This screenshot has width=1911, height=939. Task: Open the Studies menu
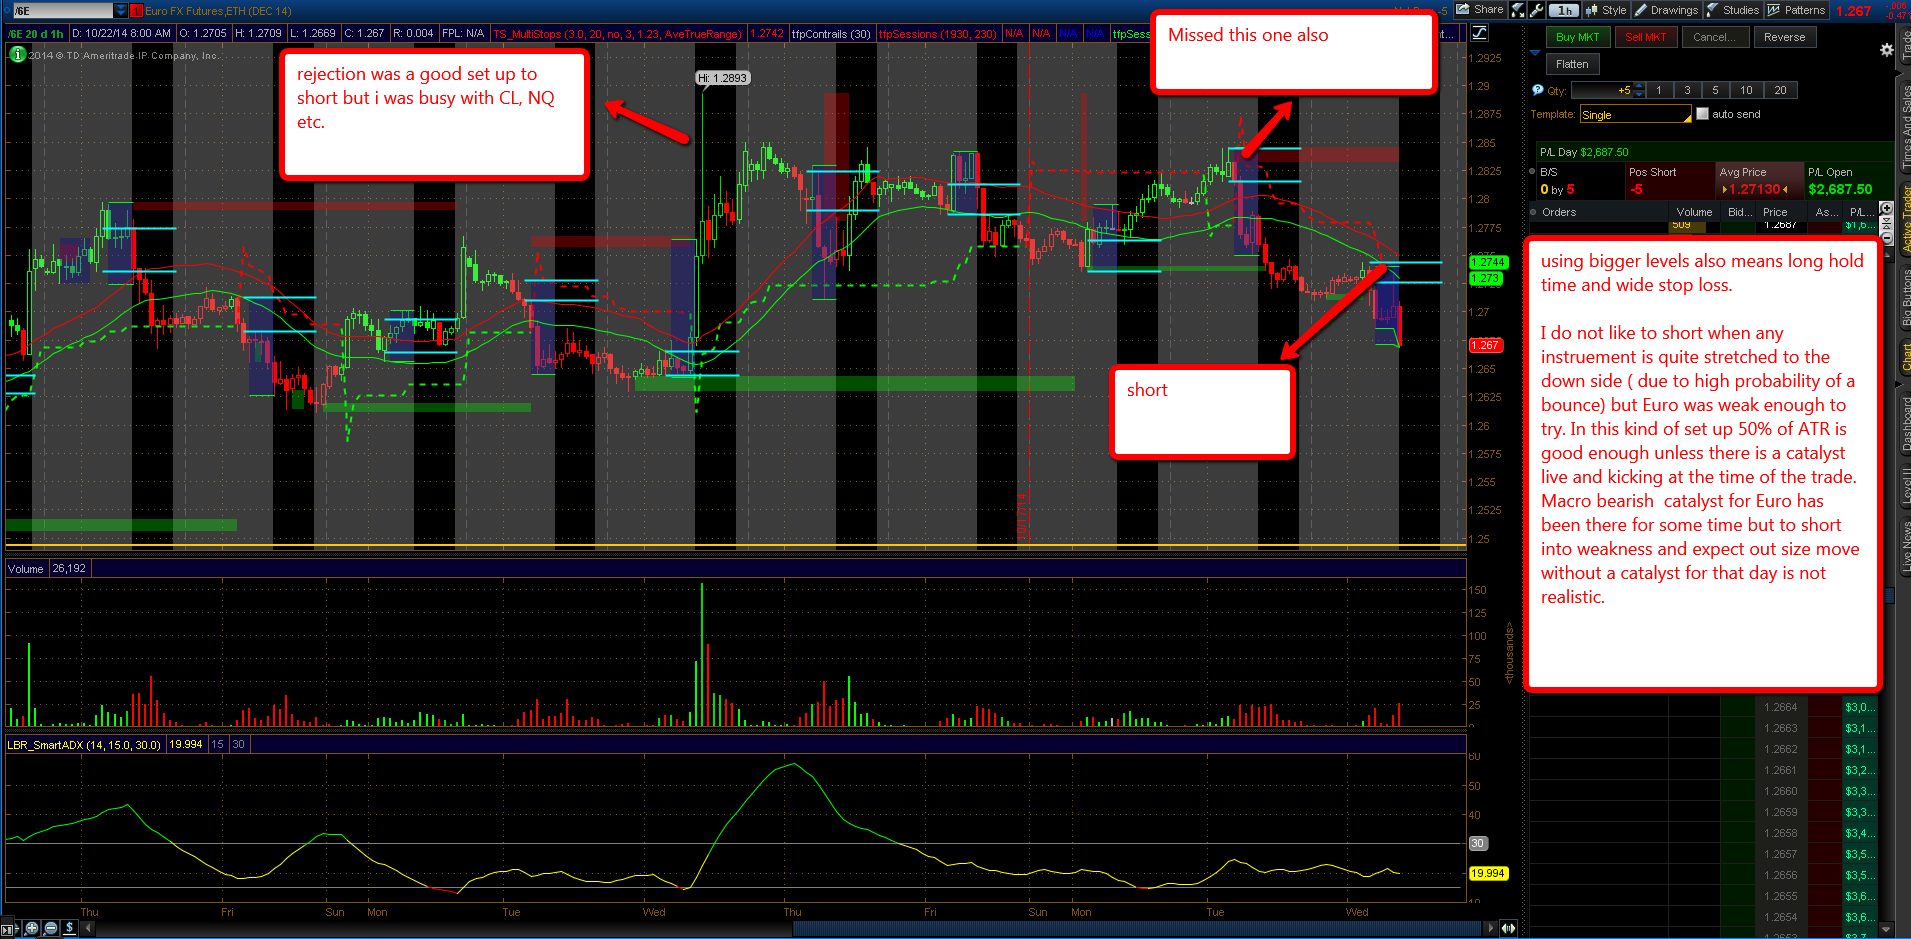(x=1733, y=10)
